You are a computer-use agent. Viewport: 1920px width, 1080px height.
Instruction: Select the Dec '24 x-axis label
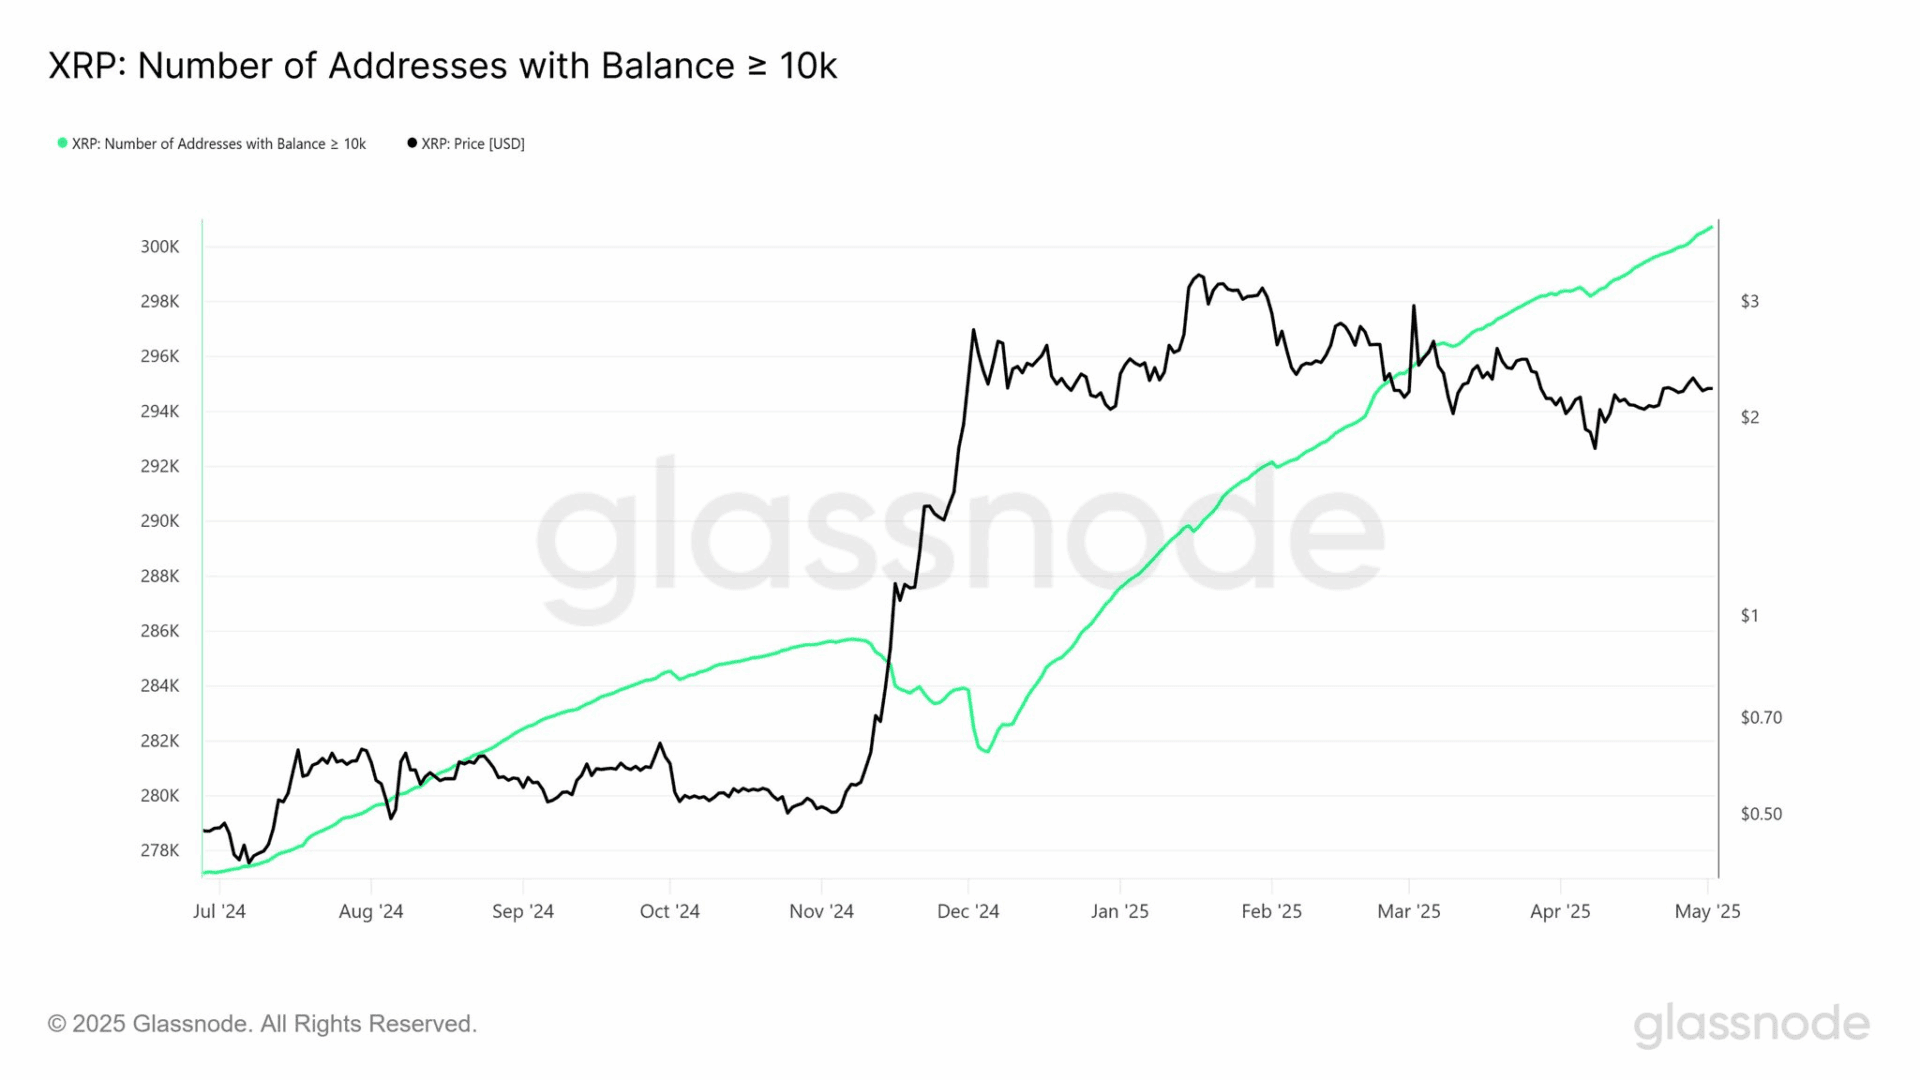click(x=967, y=911)
